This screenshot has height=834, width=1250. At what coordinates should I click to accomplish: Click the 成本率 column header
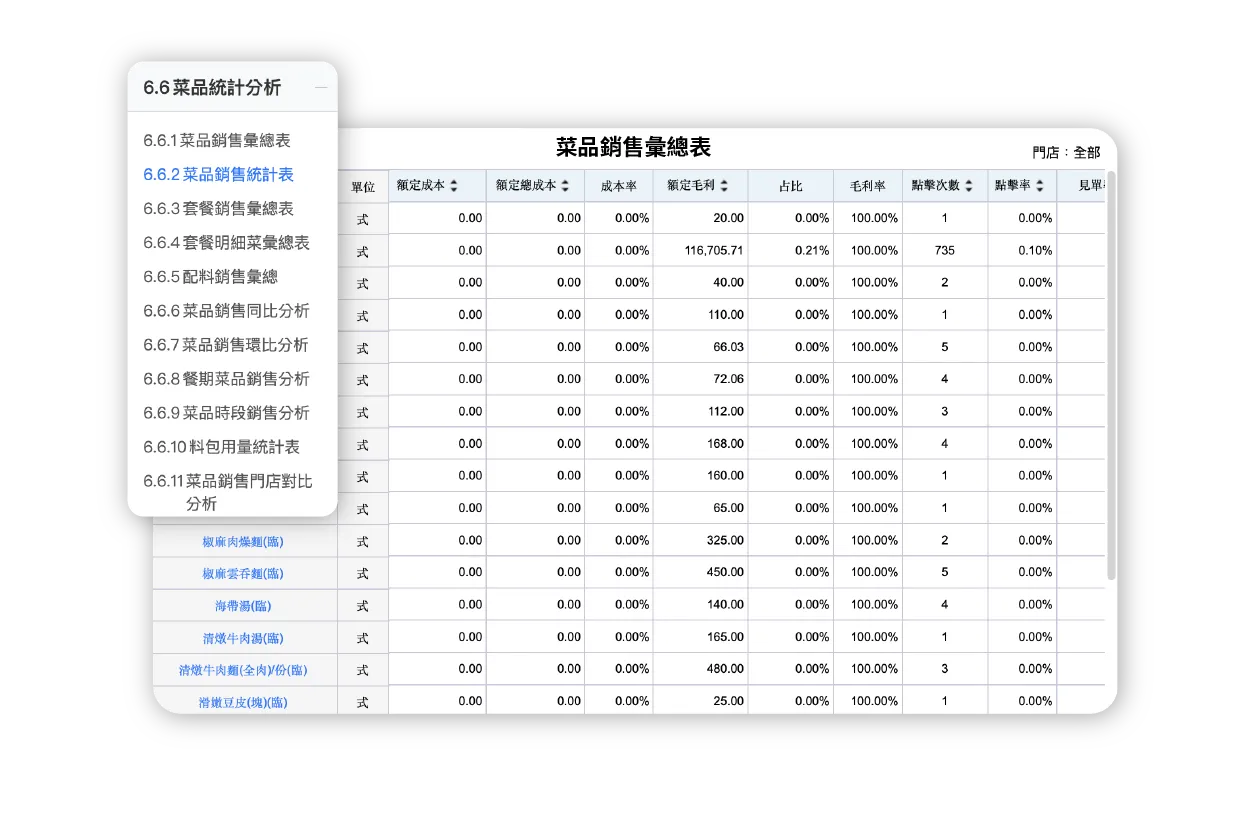(x=619, y=186)
